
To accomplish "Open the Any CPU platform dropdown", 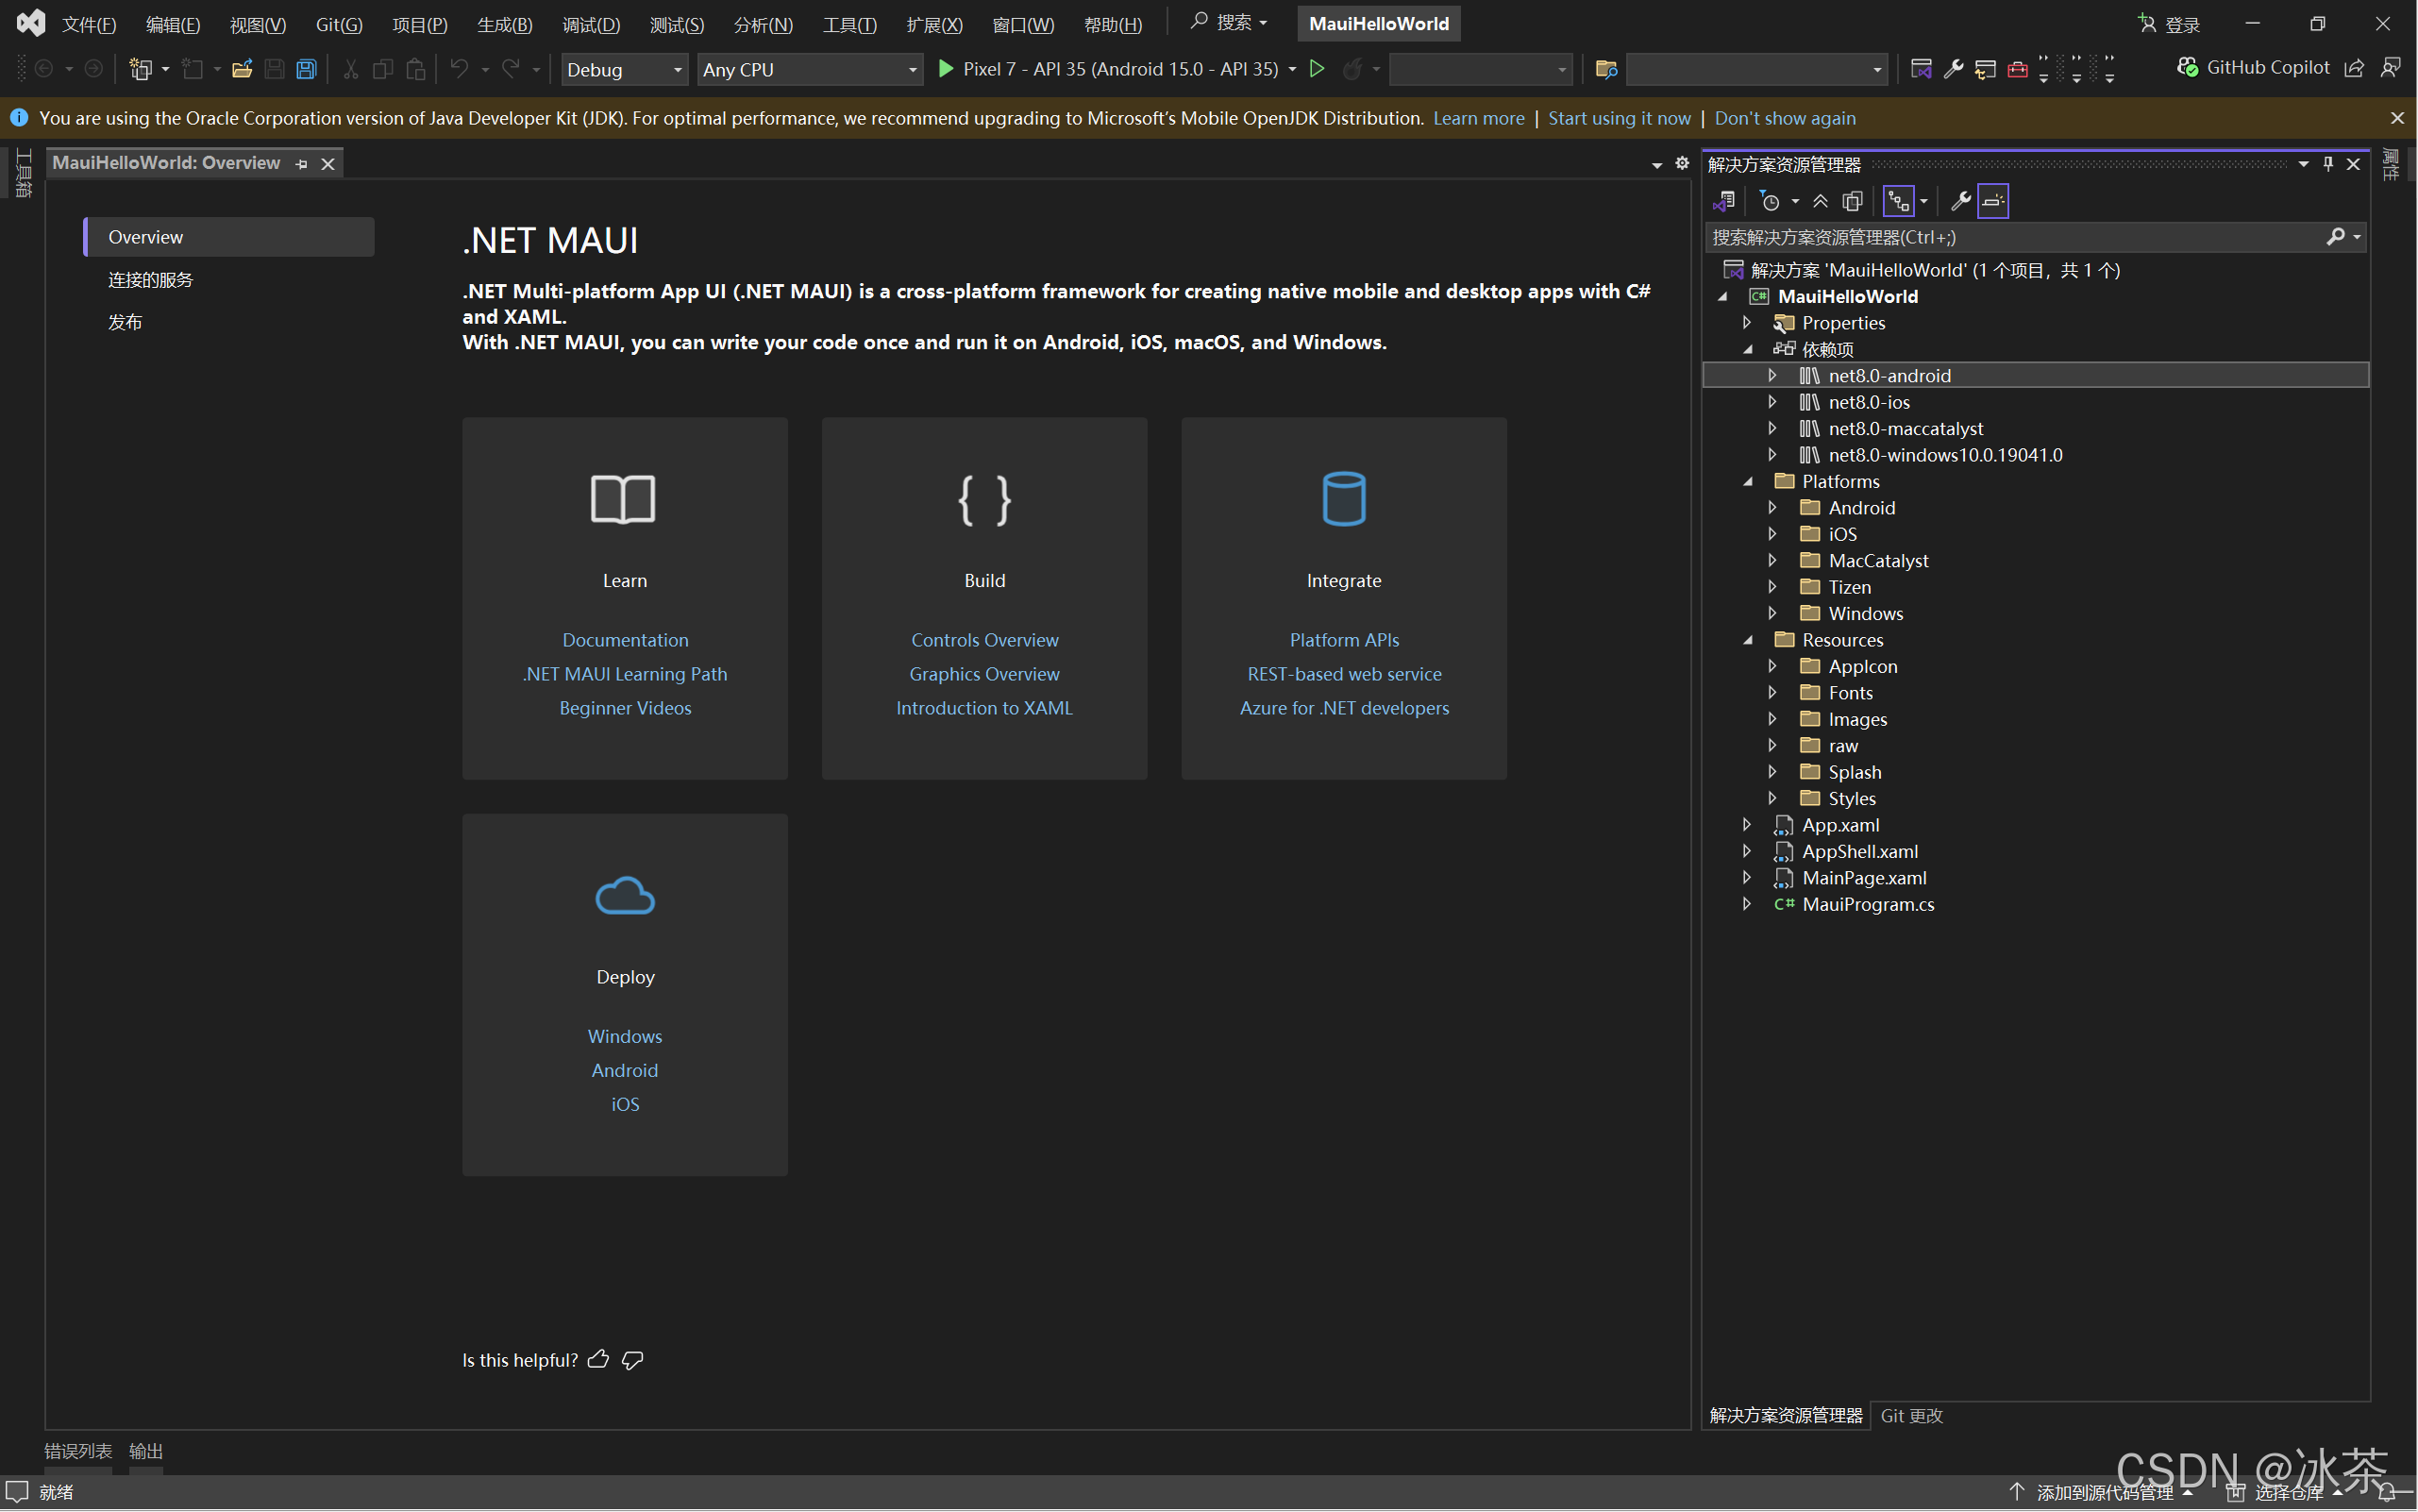I will (808, 69).
